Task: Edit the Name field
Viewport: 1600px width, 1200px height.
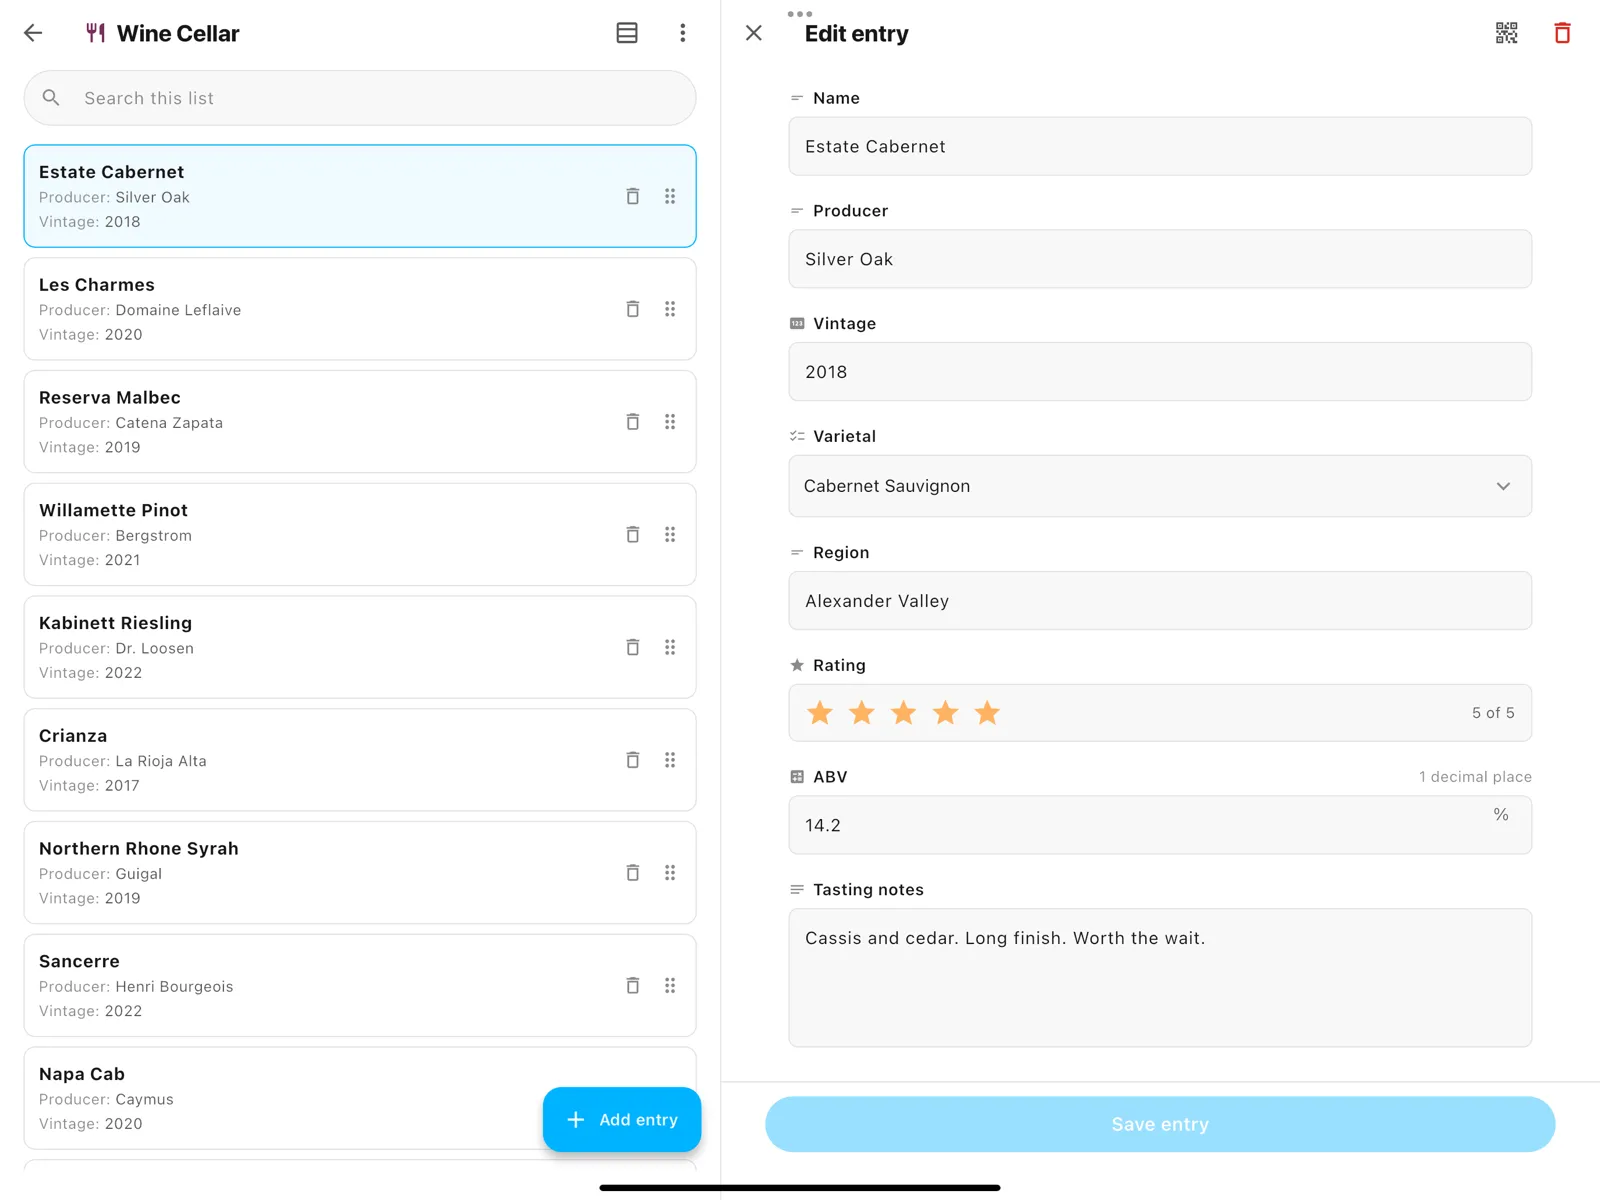Action: (1160, 146)
